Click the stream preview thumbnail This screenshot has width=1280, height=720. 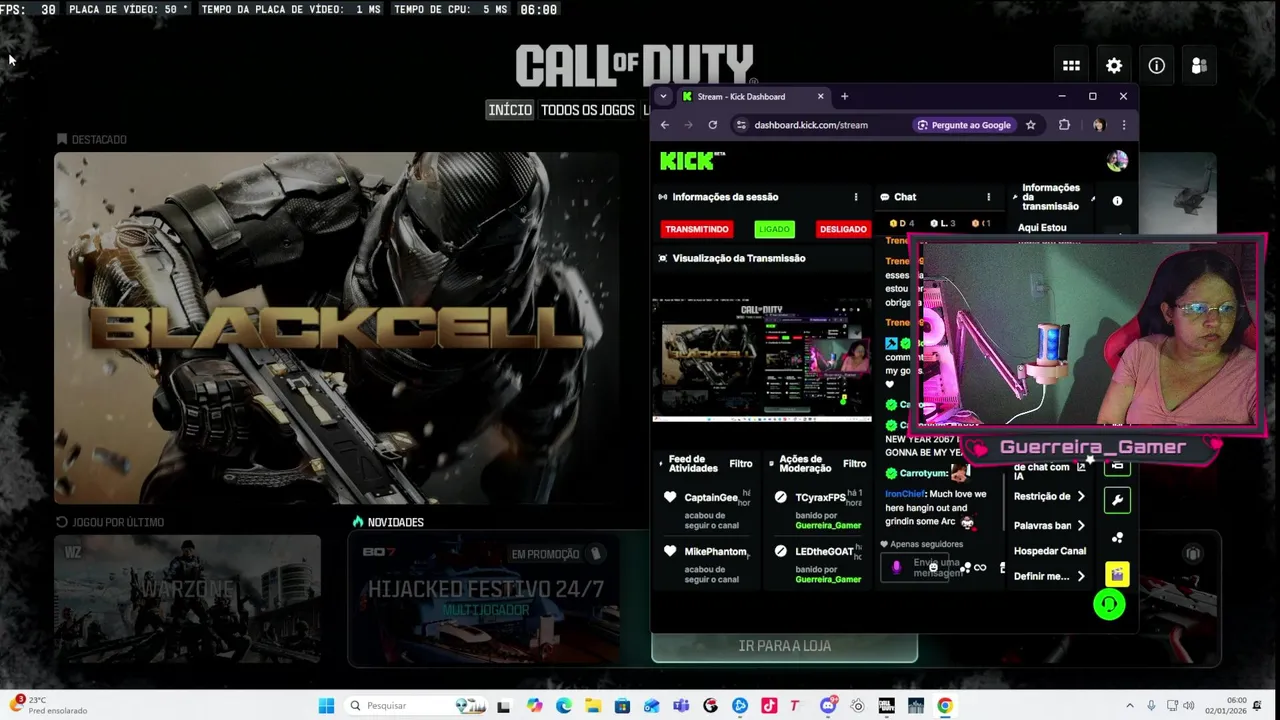coord(762,360)
